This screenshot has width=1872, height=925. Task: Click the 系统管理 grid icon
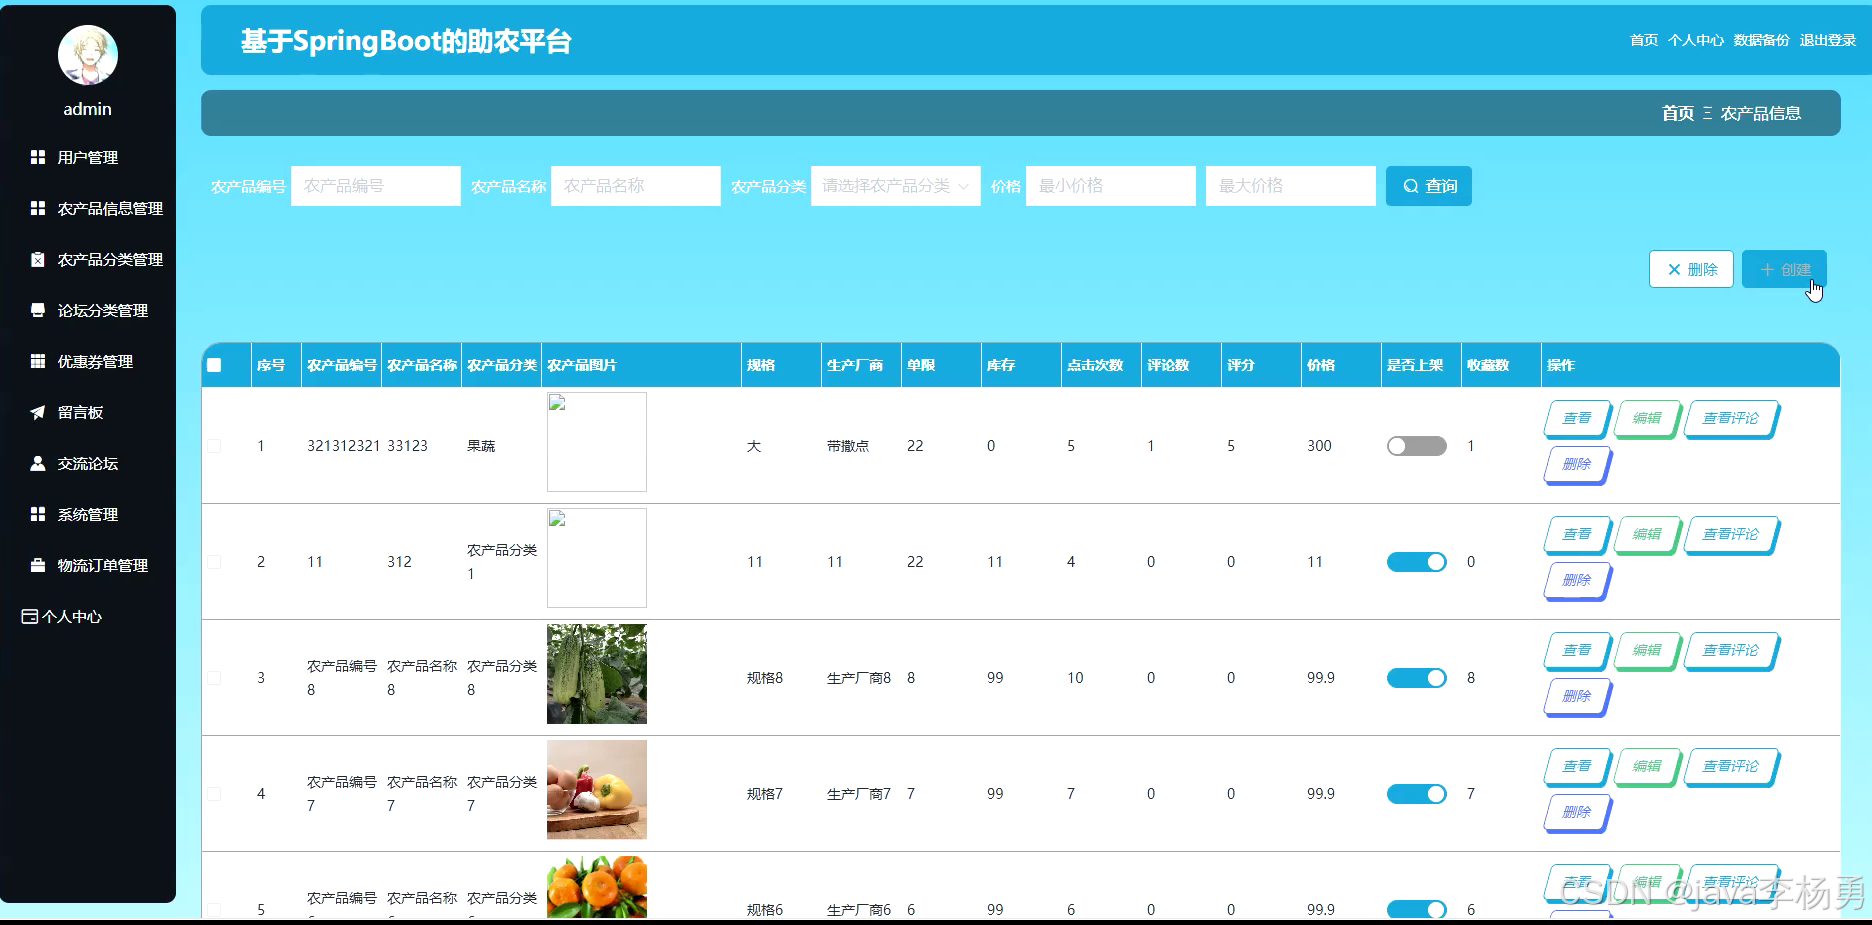tap(38, 514)
